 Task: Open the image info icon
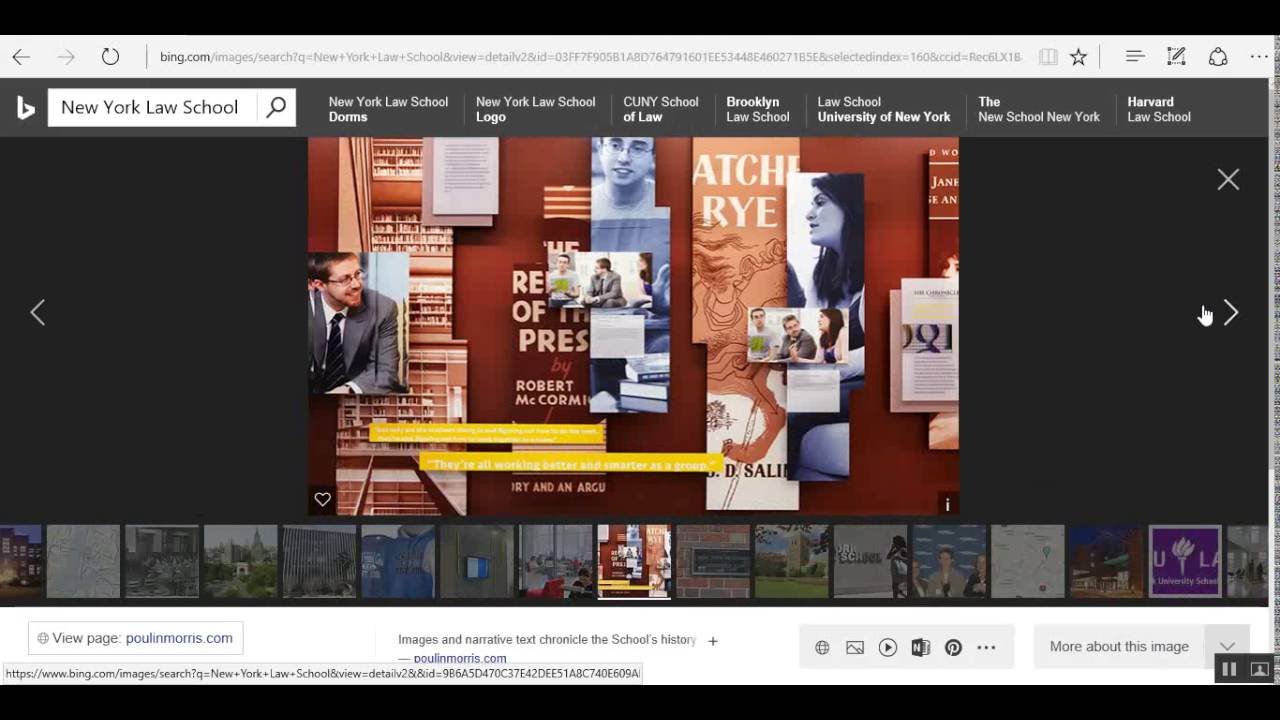click(947, 504)
